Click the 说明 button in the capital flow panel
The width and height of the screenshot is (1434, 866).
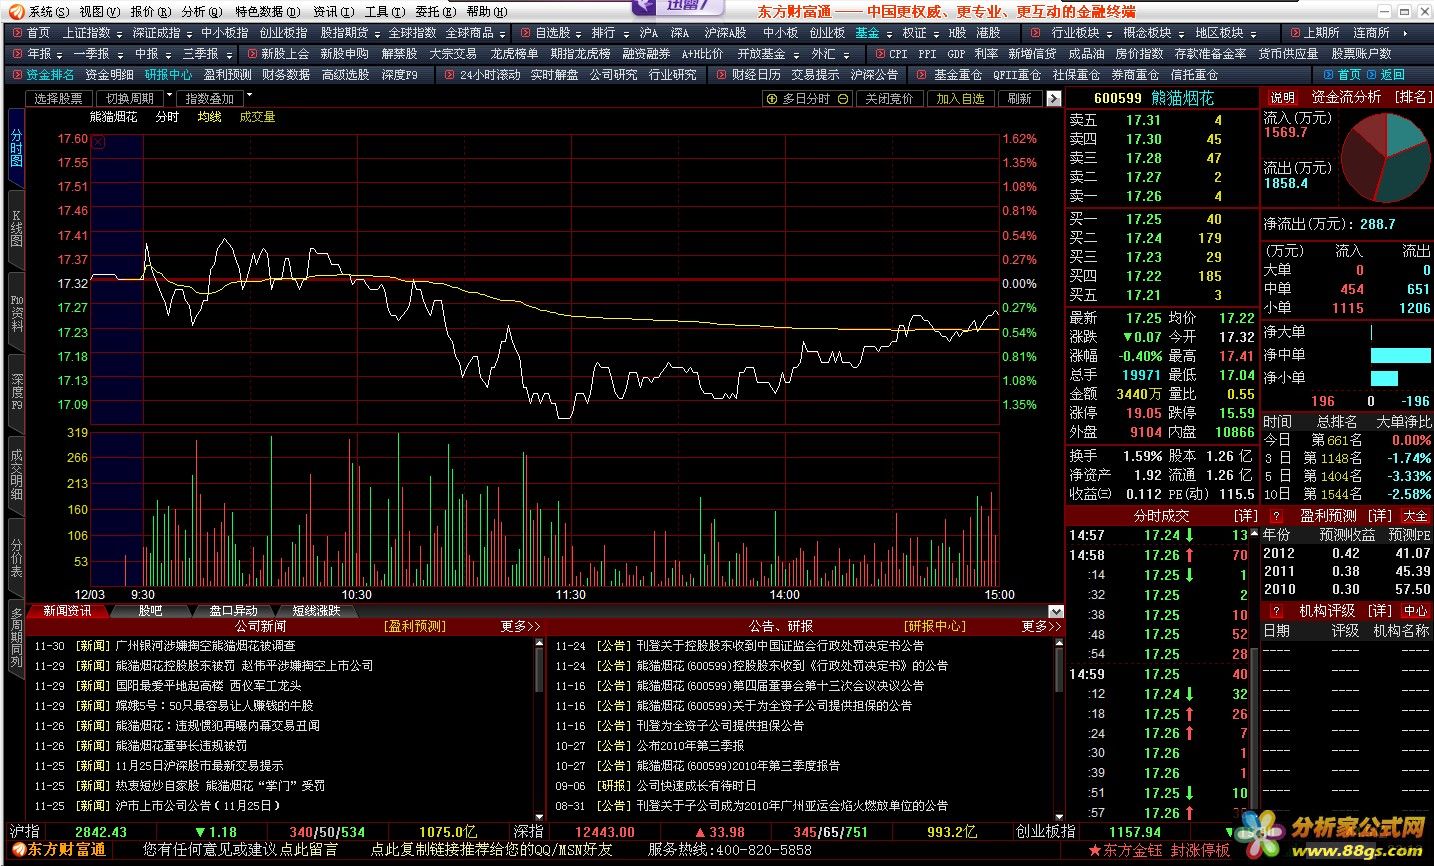pos(1283,97)
